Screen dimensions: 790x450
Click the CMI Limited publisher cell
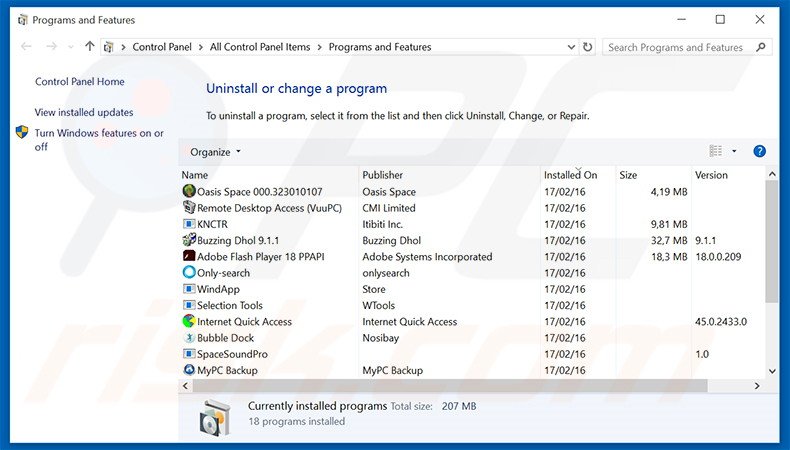[389, 208]
